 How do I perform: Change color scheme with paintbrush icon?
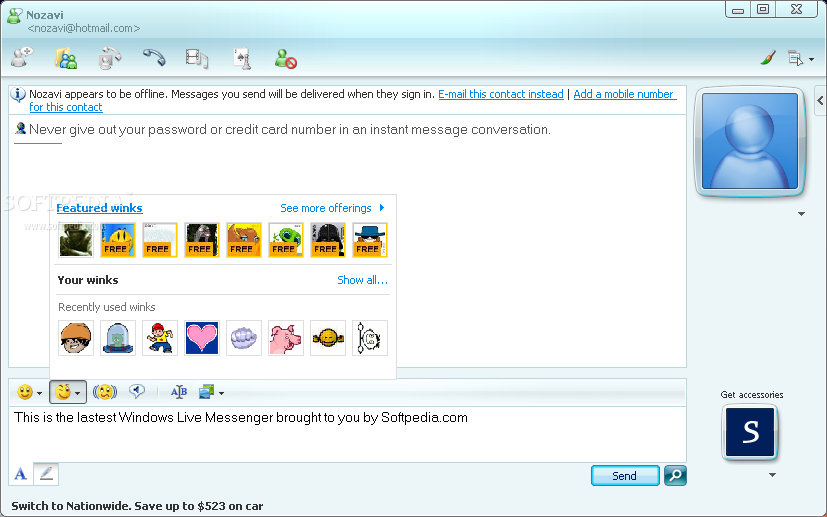pos(768,58)
